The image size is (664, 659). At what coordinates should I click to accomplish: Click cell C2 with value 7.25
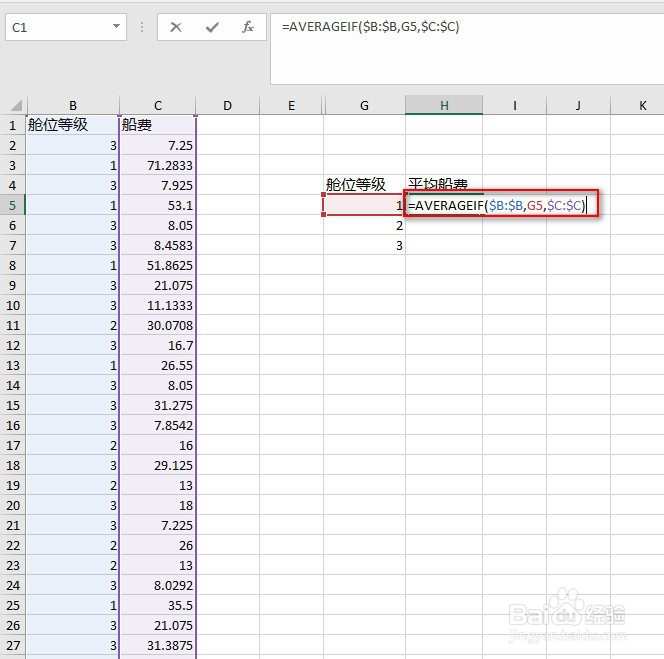(158, 145)
